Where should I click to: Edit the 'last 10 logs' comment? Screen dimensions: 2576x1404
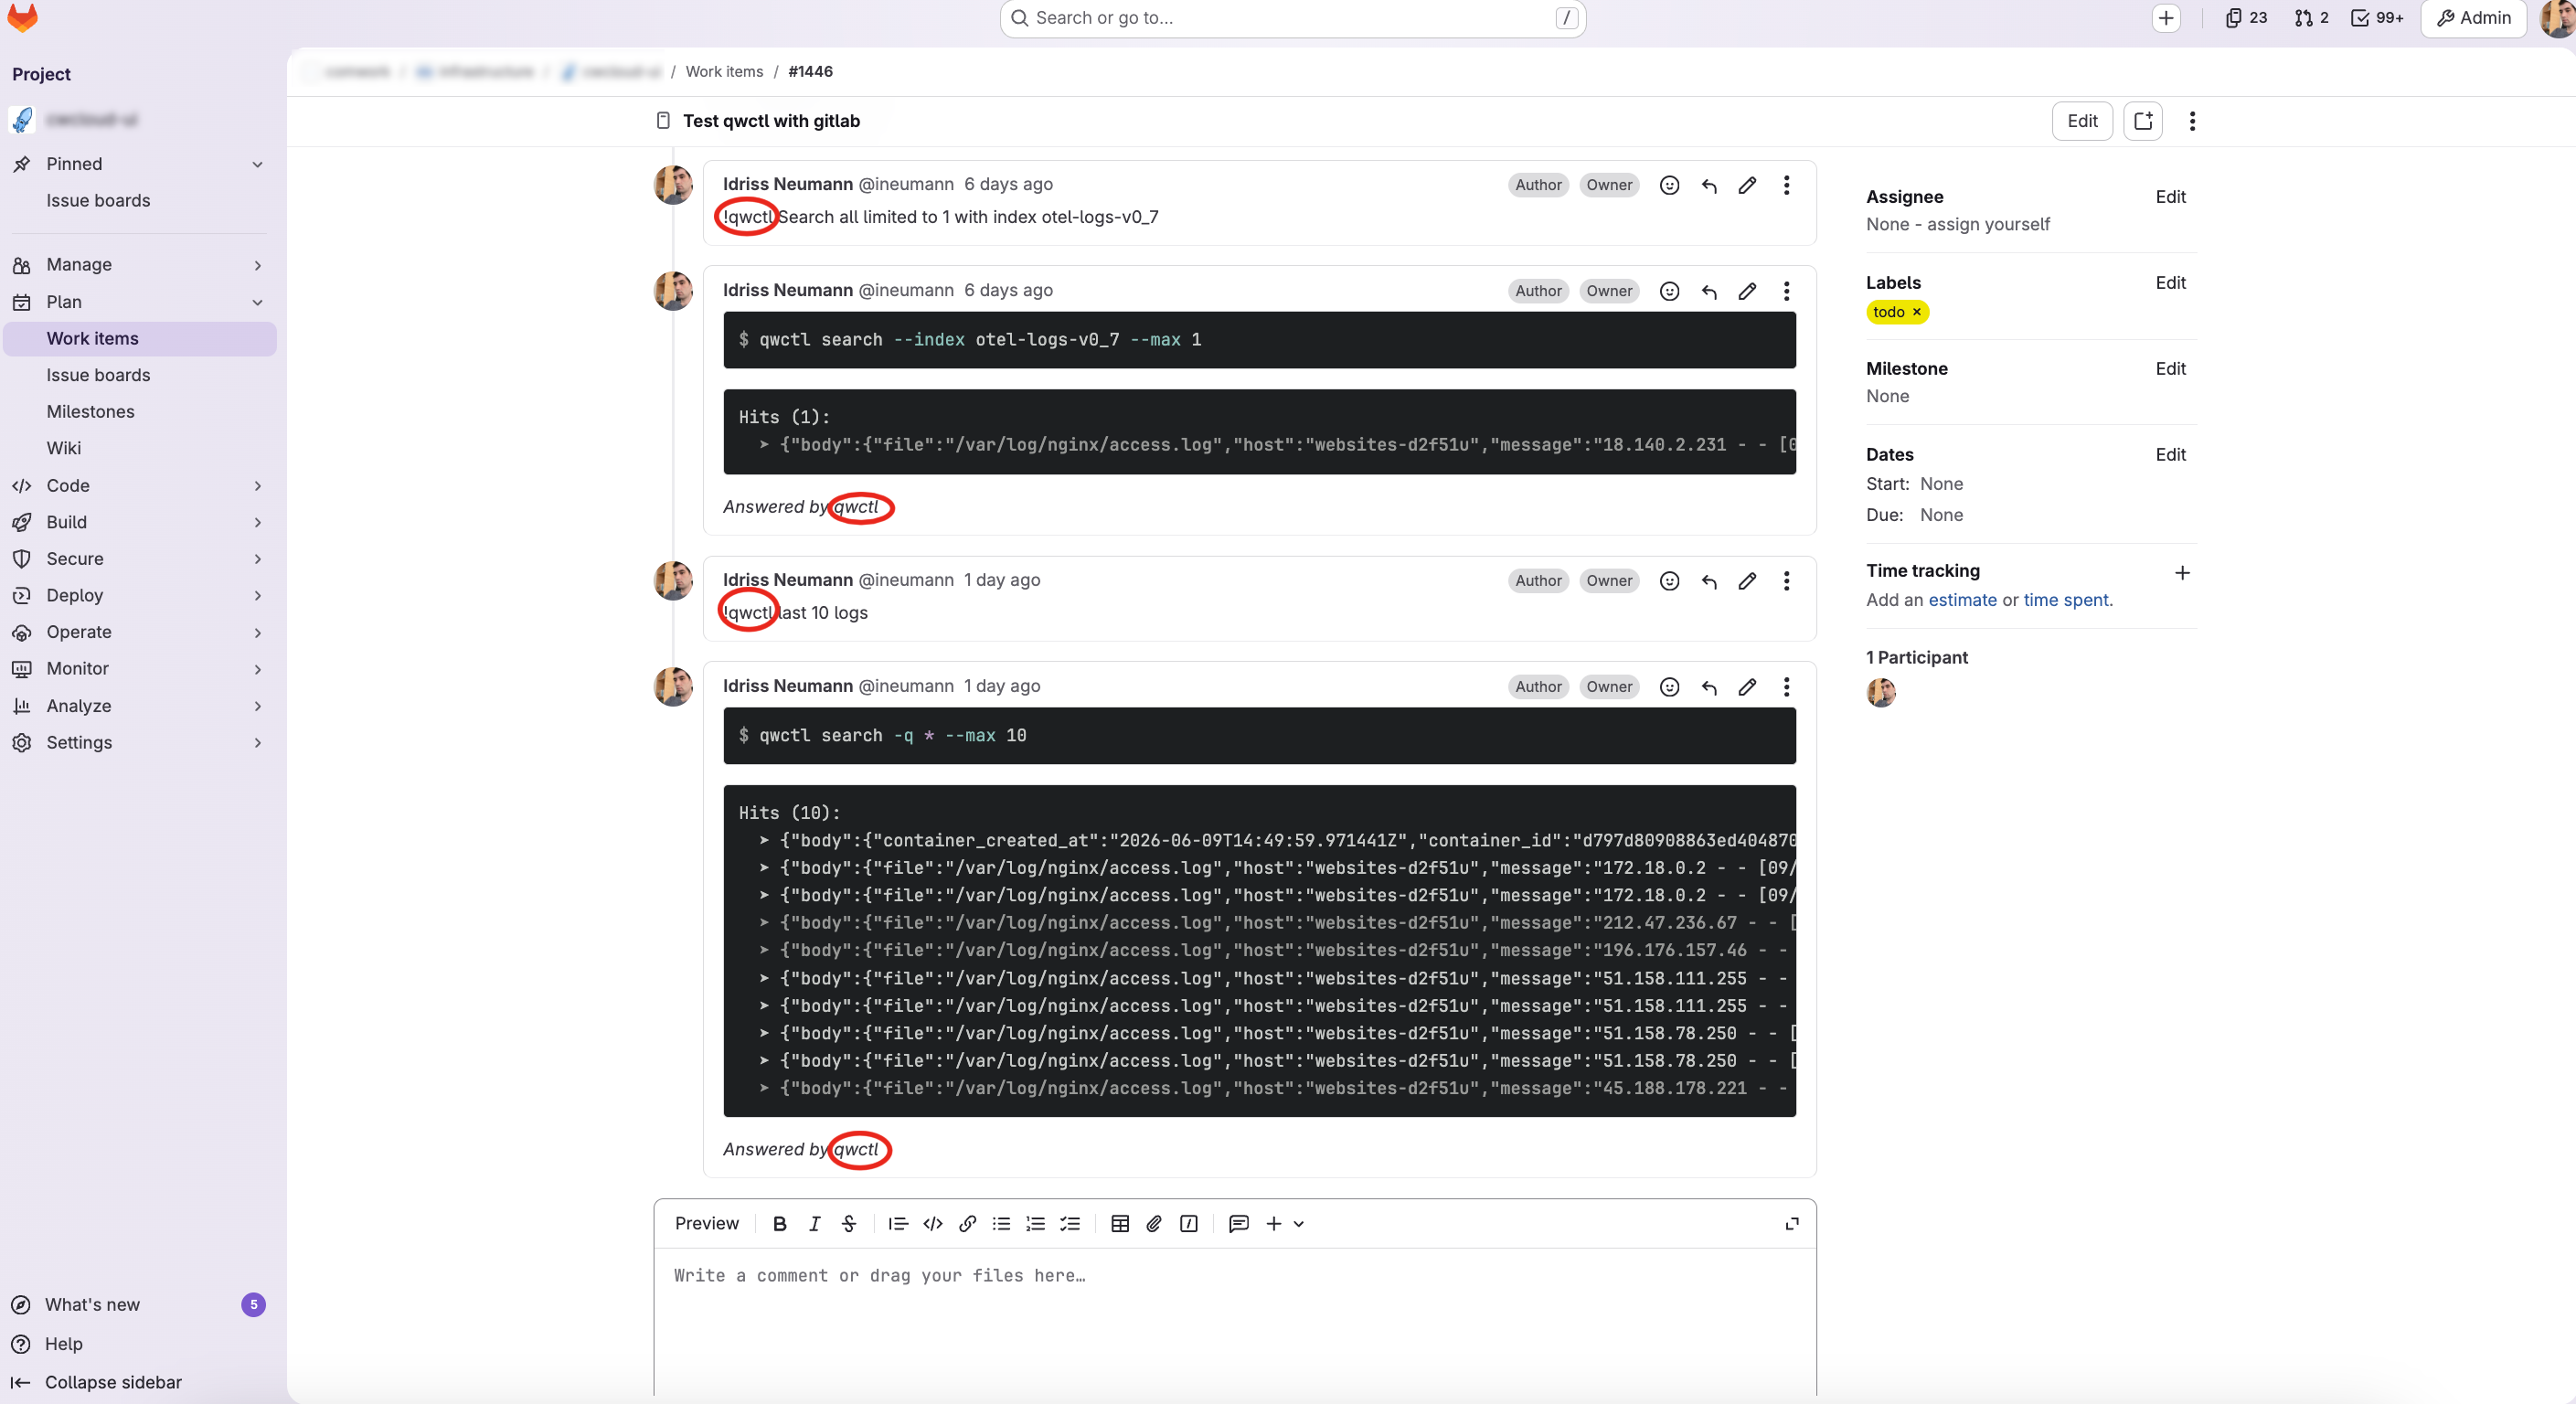(x=1747, y=581)
